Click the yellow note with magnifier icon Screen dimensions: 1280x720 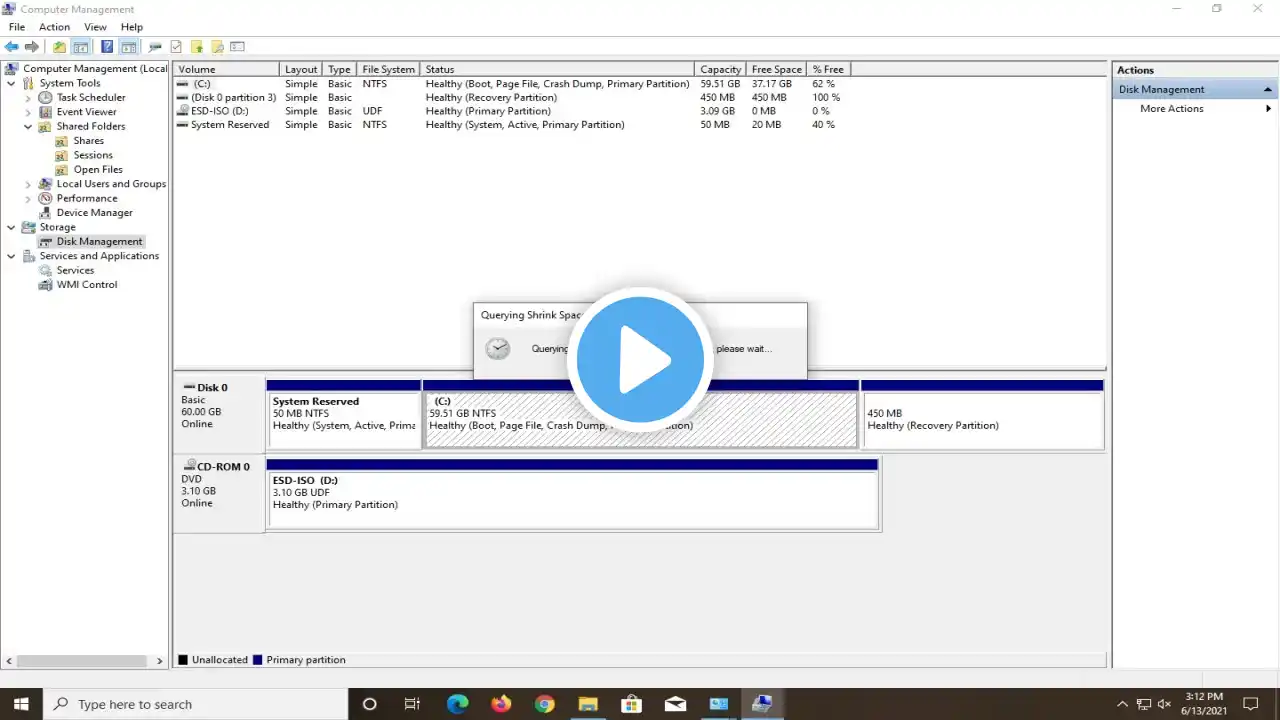coord(217,47)
